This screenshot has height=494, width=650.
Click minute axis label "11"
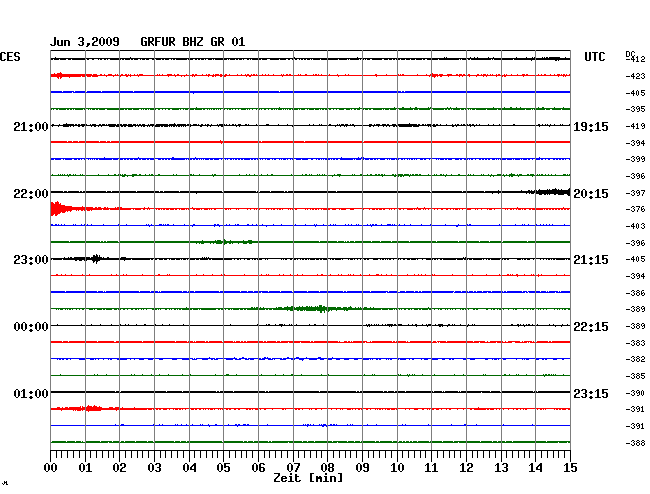click(431, 467)
